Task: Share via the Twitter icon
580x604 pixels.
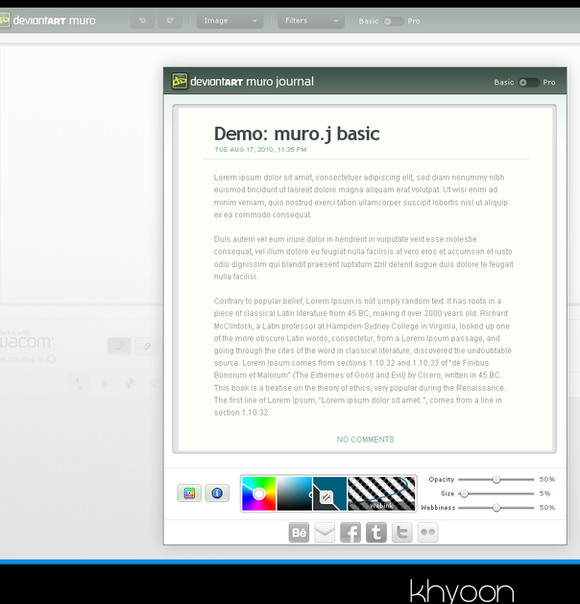Action: (402, 533)
